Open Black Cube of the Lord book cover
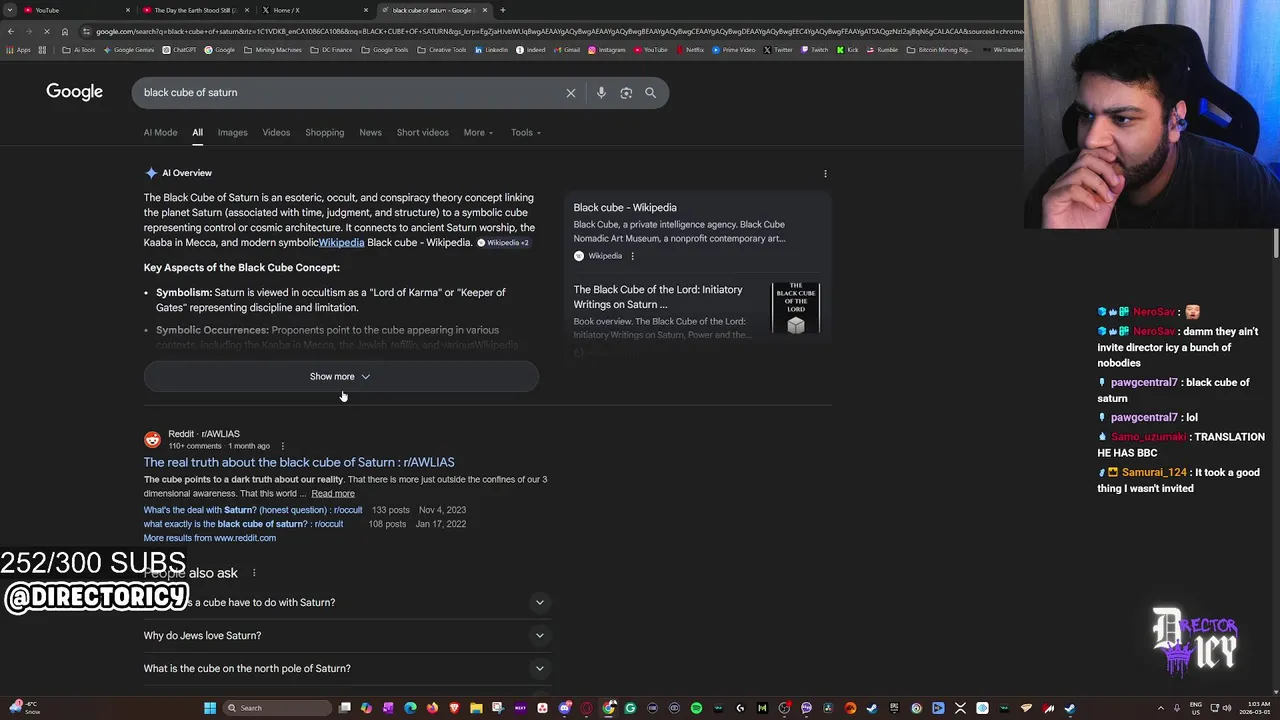 pyautogui.click(x=796, y=309)
